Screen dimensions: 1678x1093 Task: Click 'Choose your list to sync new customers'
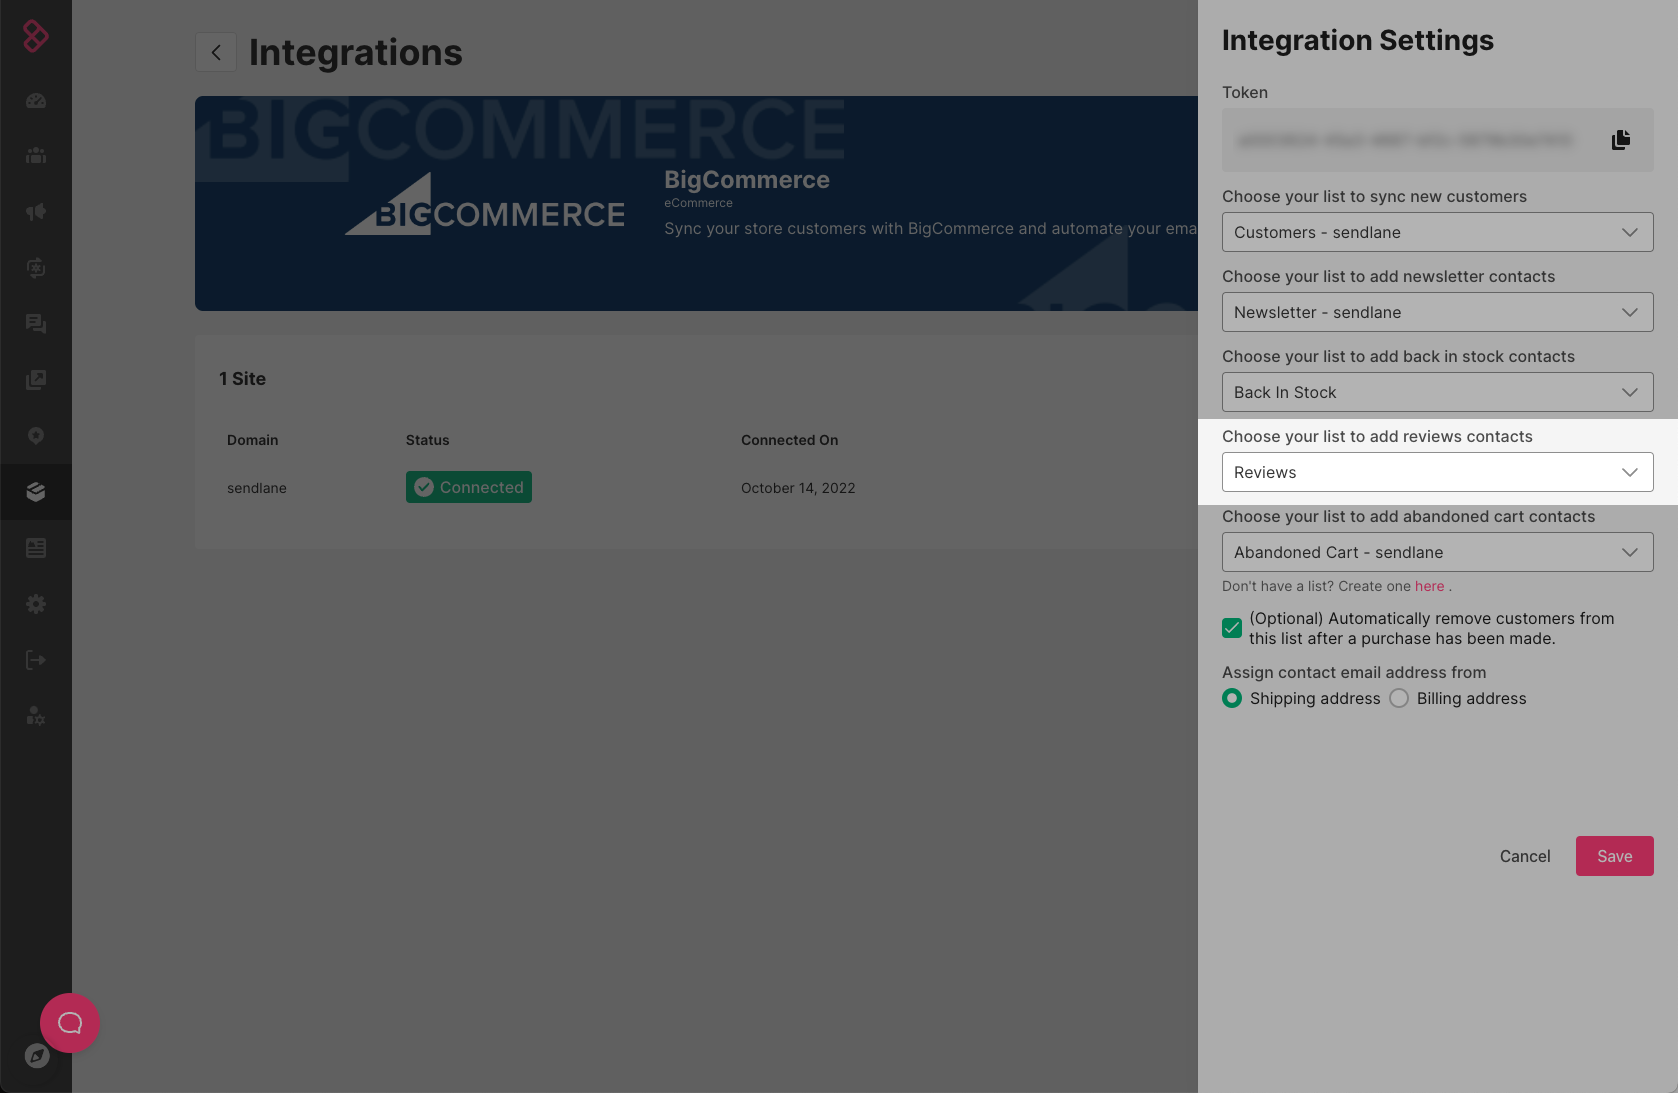coord(1374,196)
